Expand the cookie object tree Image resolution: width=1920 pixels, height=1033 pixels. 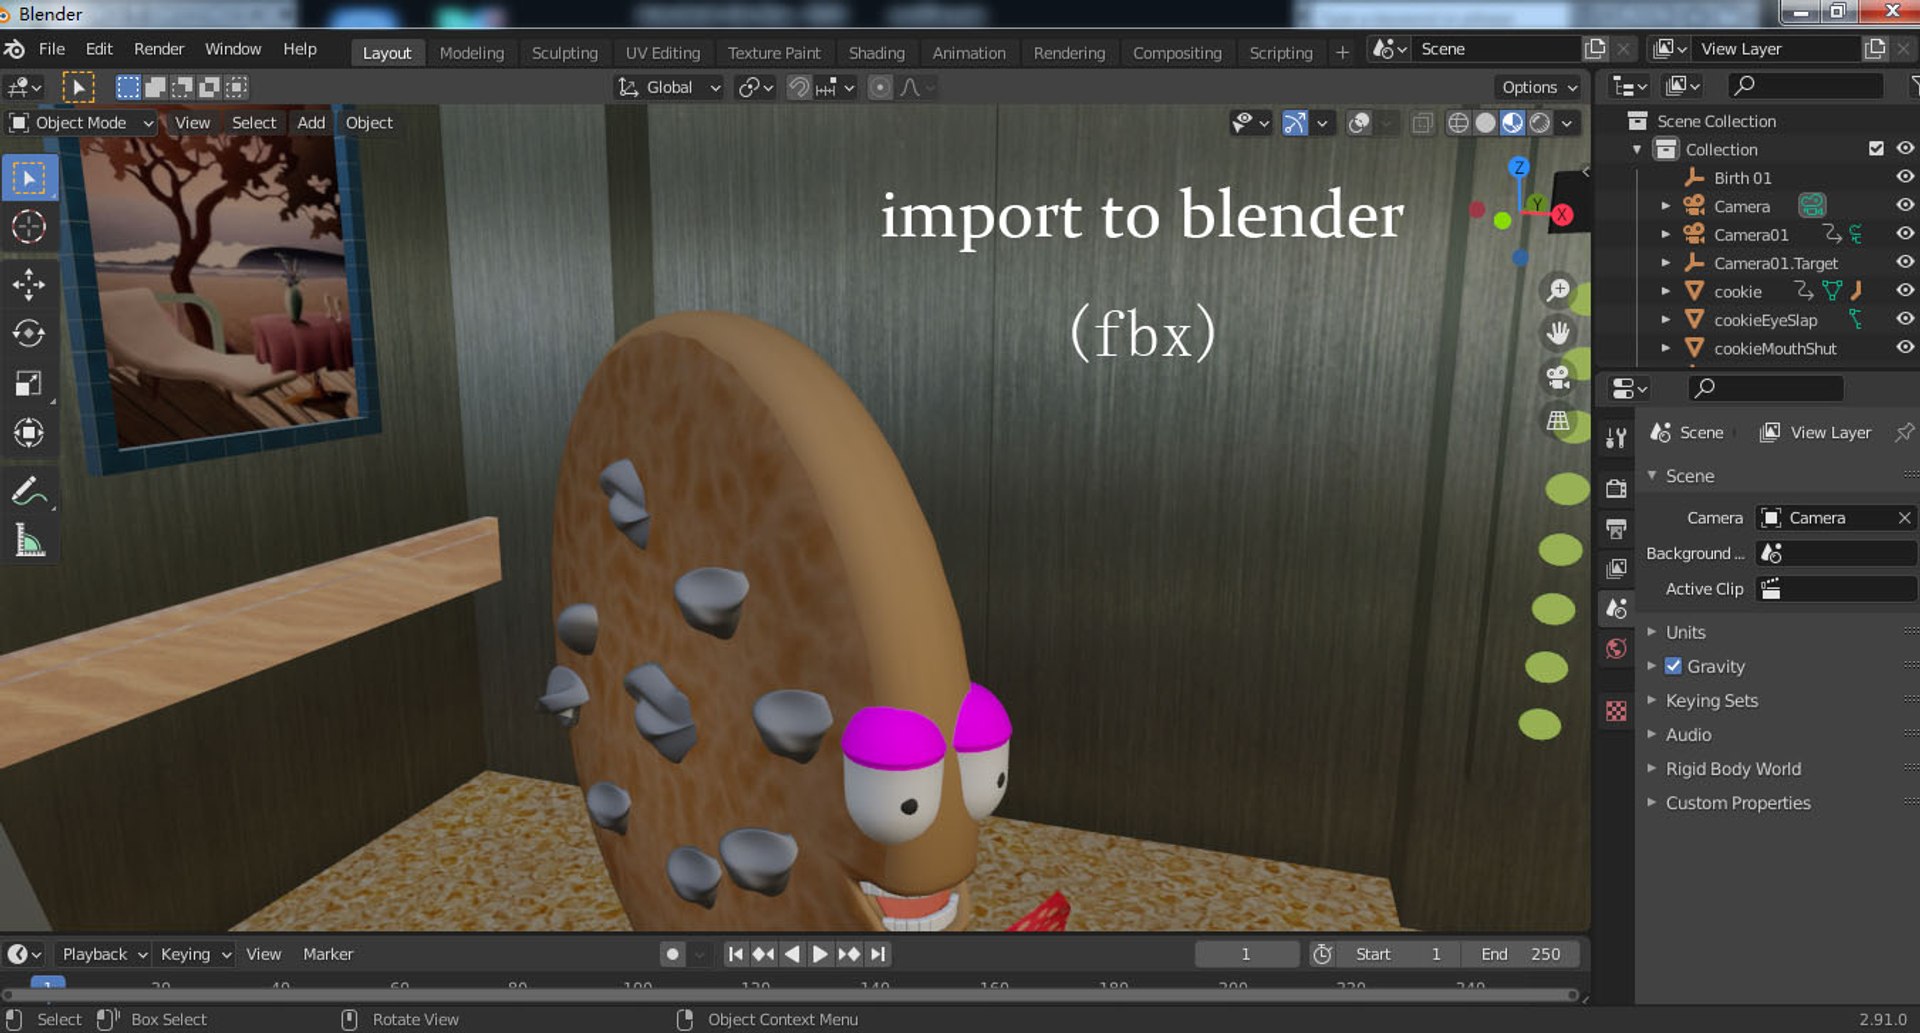click(x=1666, y=292)
